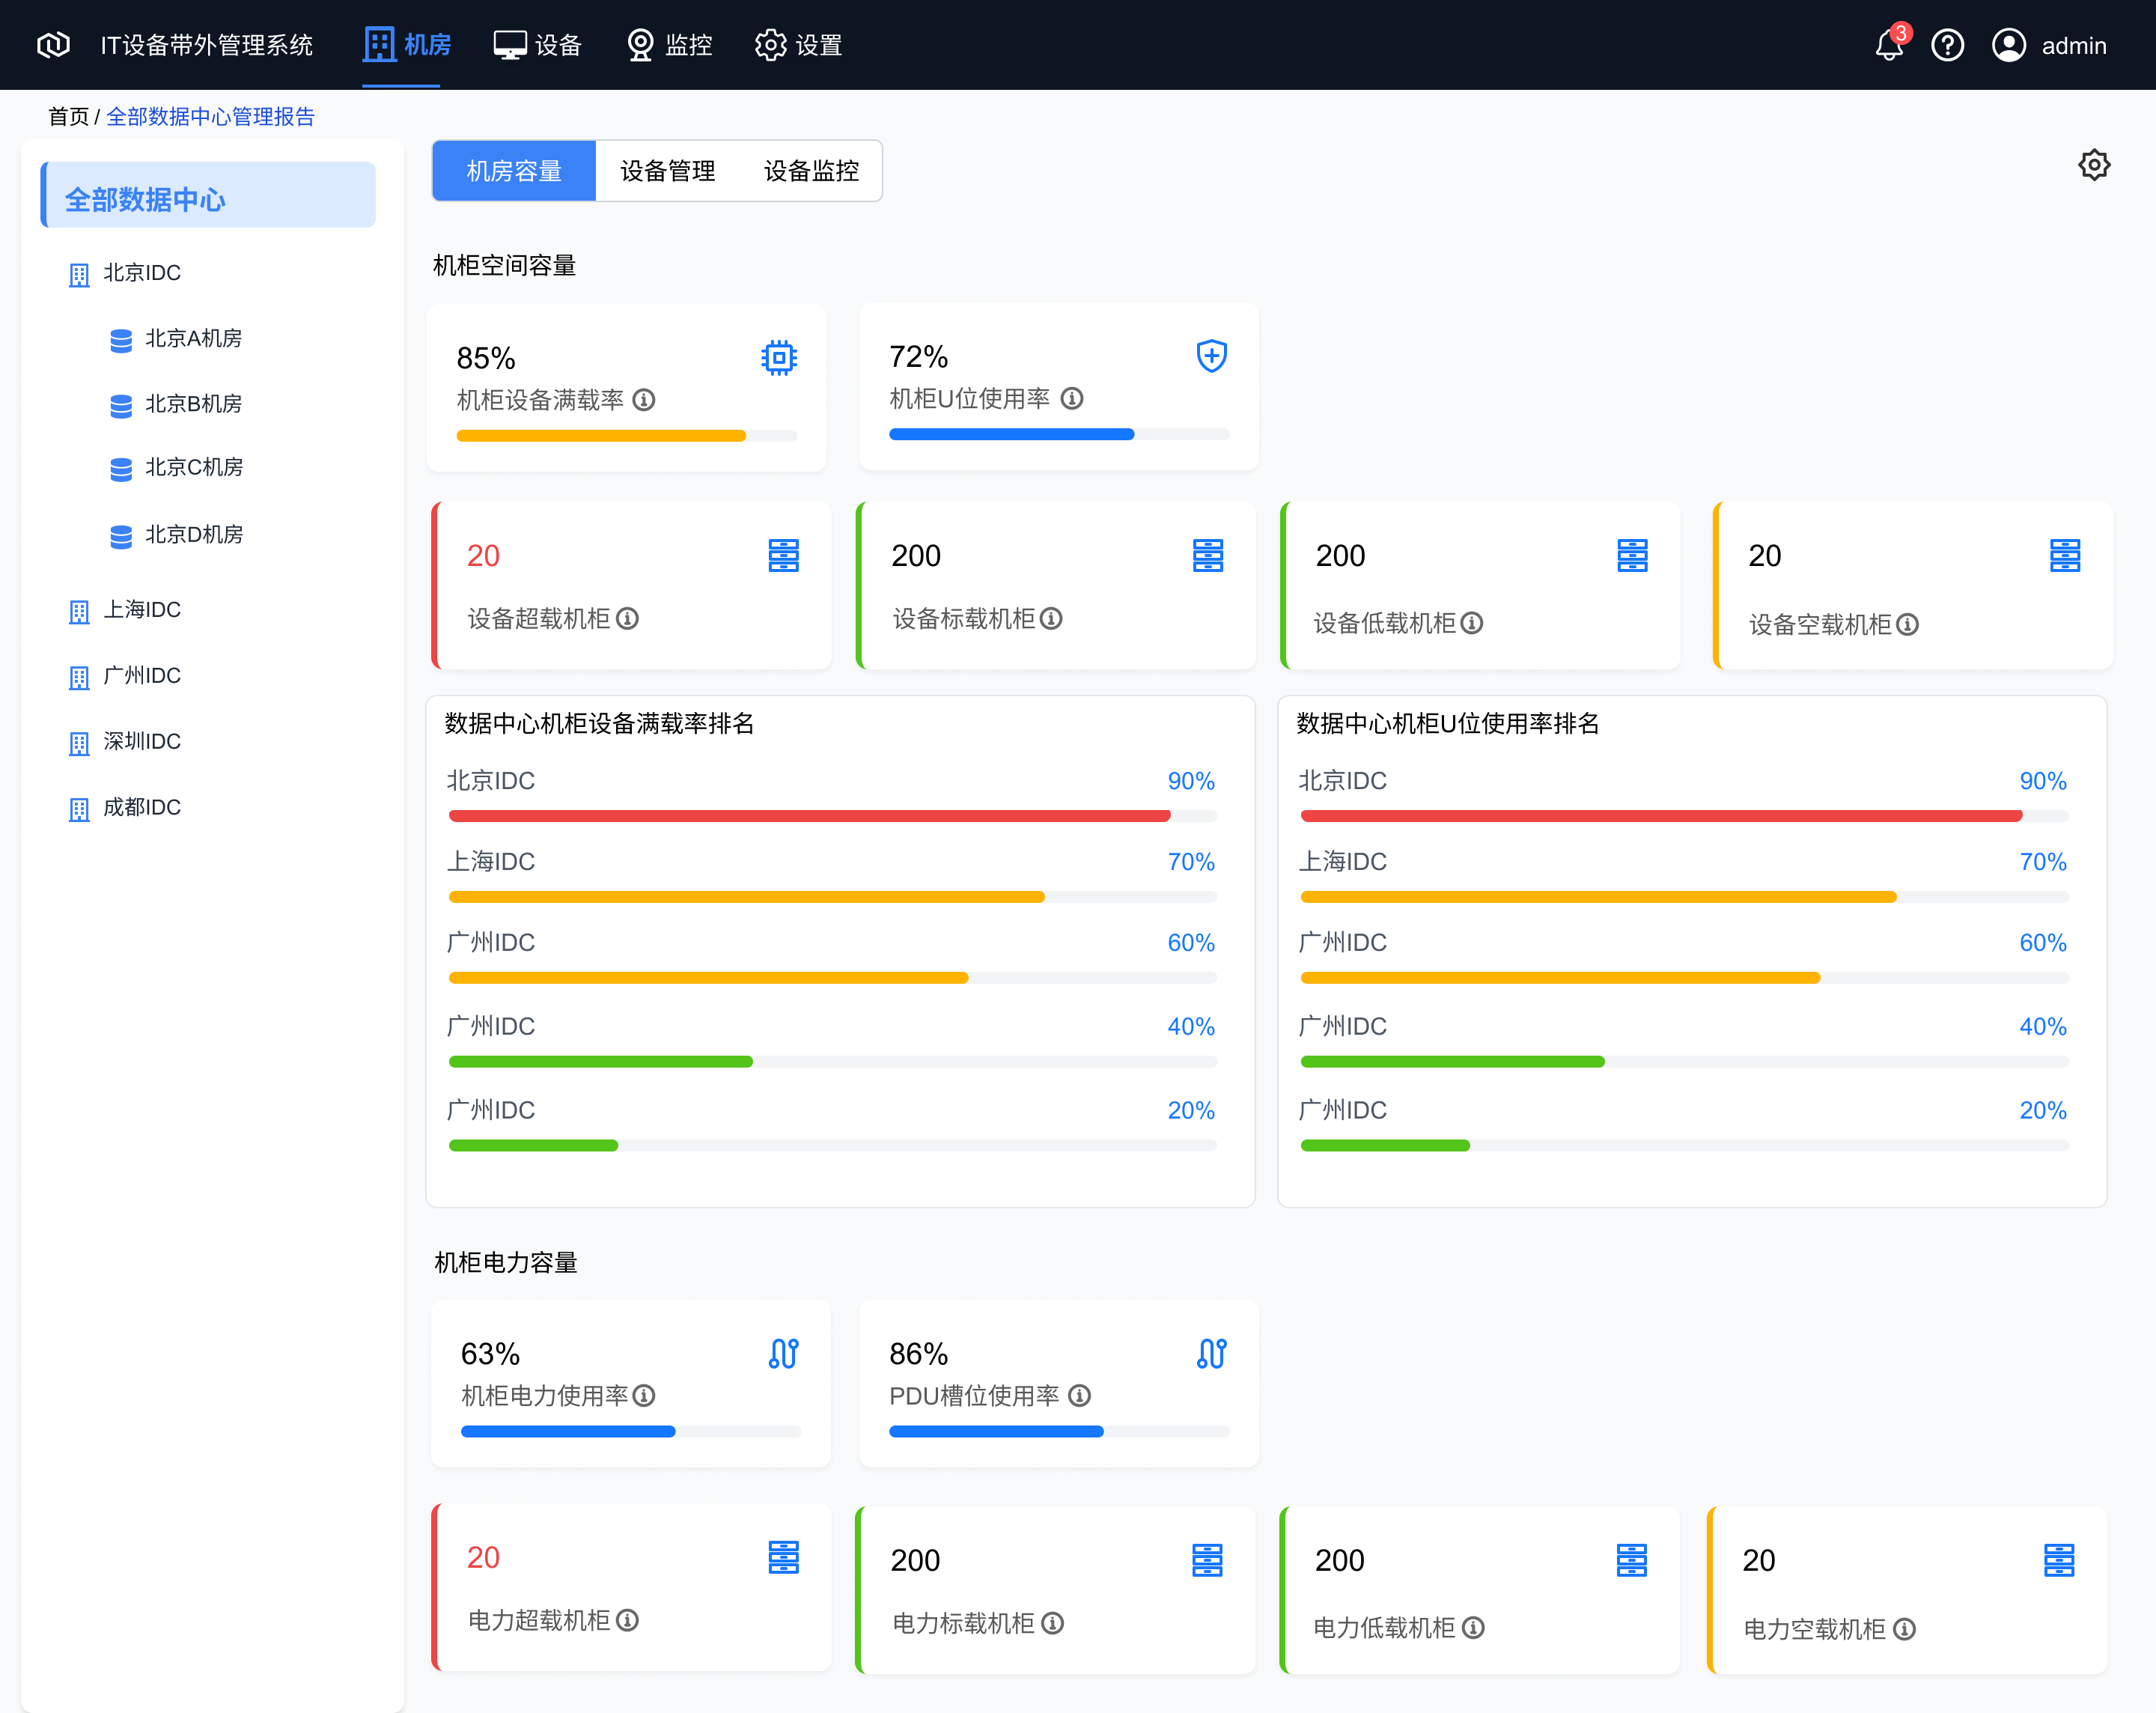Open the 机房 top navigation menu
2156x1713 pixels.
point(407,45)
